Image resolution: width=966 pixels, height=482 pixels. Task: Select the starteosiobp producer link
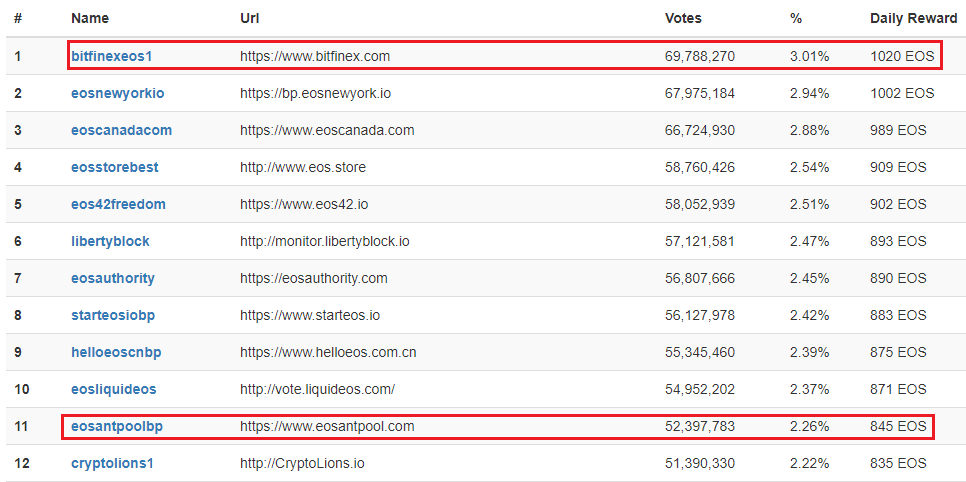[x=113, y=315]
